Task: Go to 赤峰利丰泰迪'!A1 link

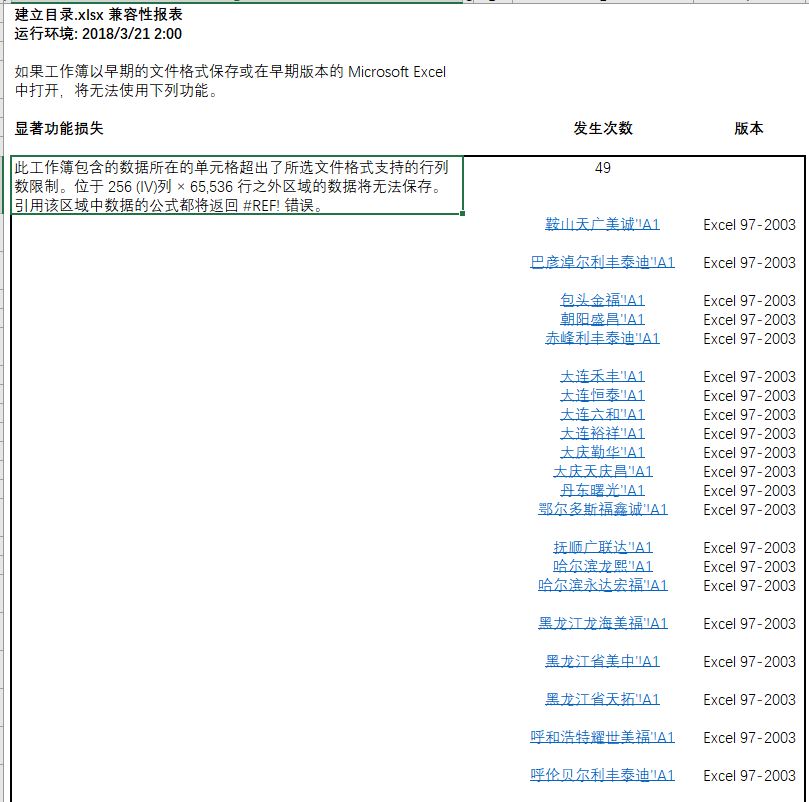Action: click(602, 339)
